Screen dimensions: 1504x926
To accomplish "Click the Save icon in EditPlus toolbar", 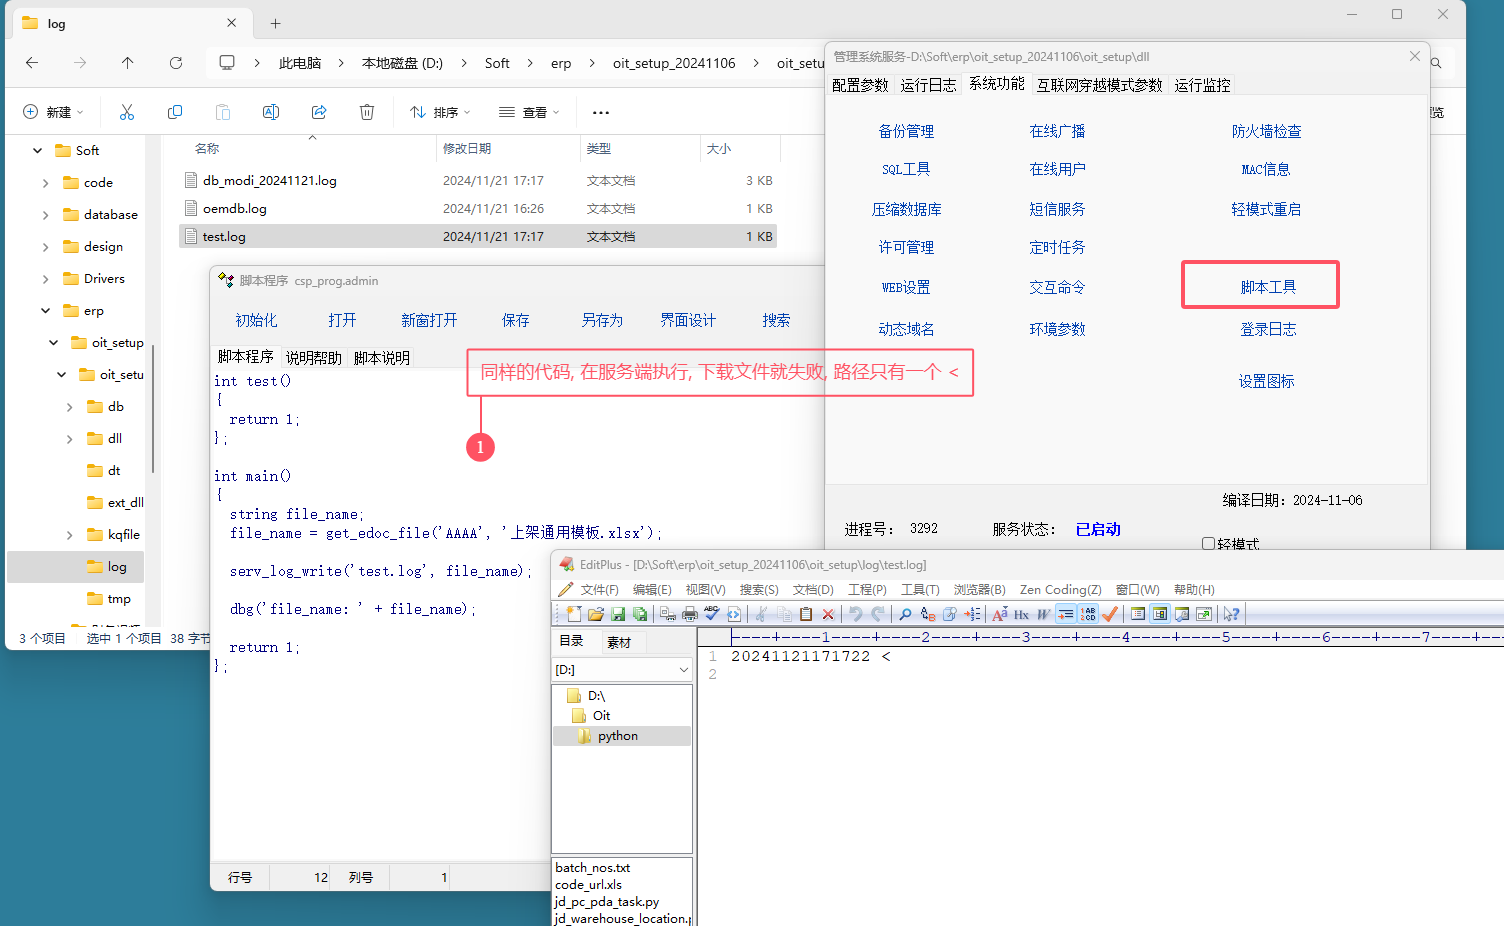I will [x=618, y=614].
